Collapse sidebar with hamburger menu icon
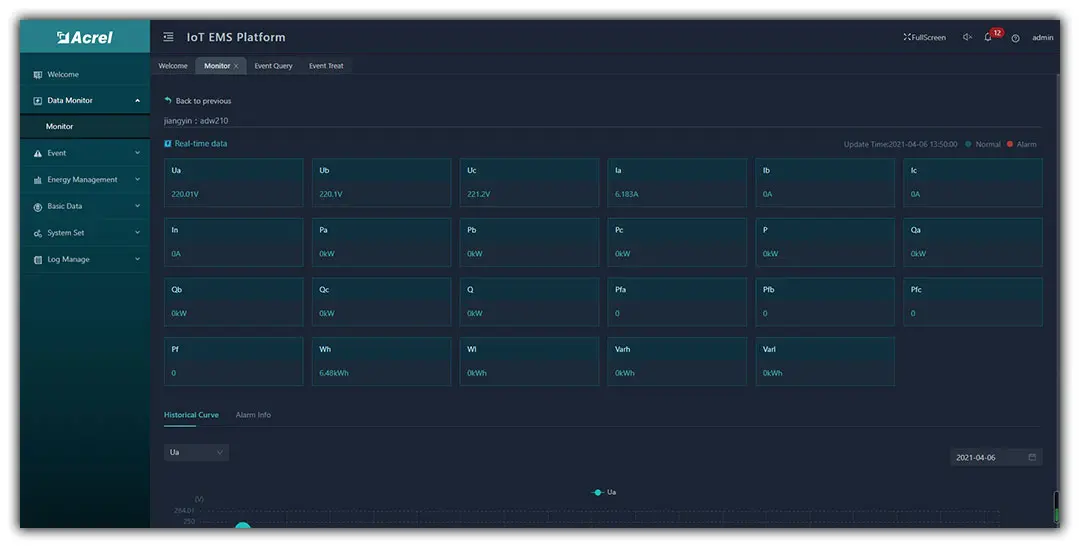 pyautogui.click(x=168, y=37)
